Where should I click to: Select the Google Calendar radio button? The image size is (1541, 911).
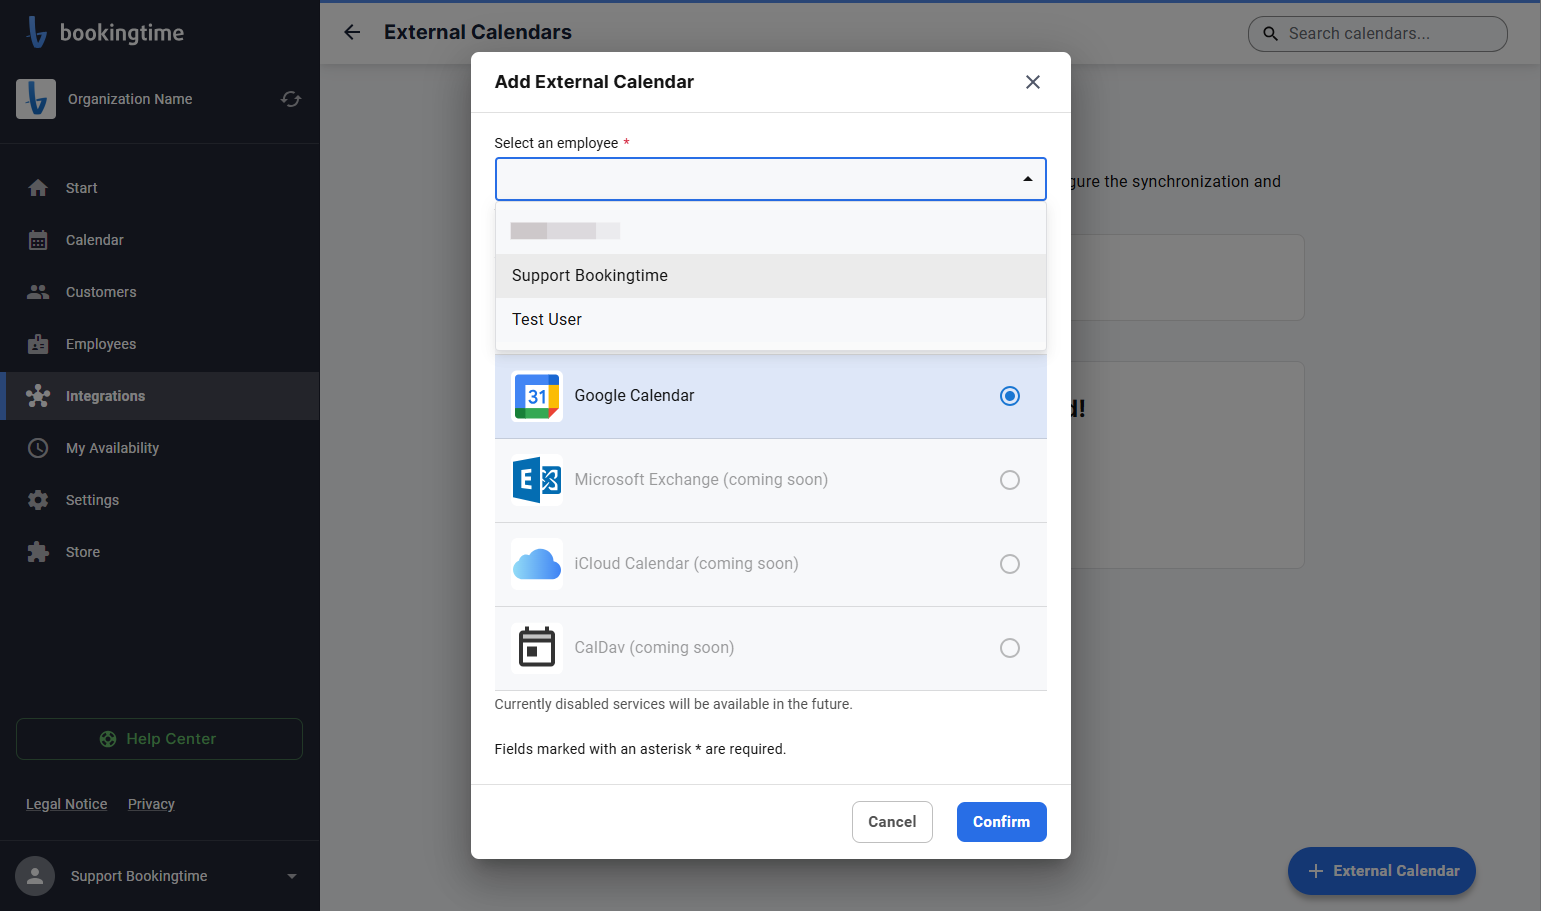point(1010,396)
